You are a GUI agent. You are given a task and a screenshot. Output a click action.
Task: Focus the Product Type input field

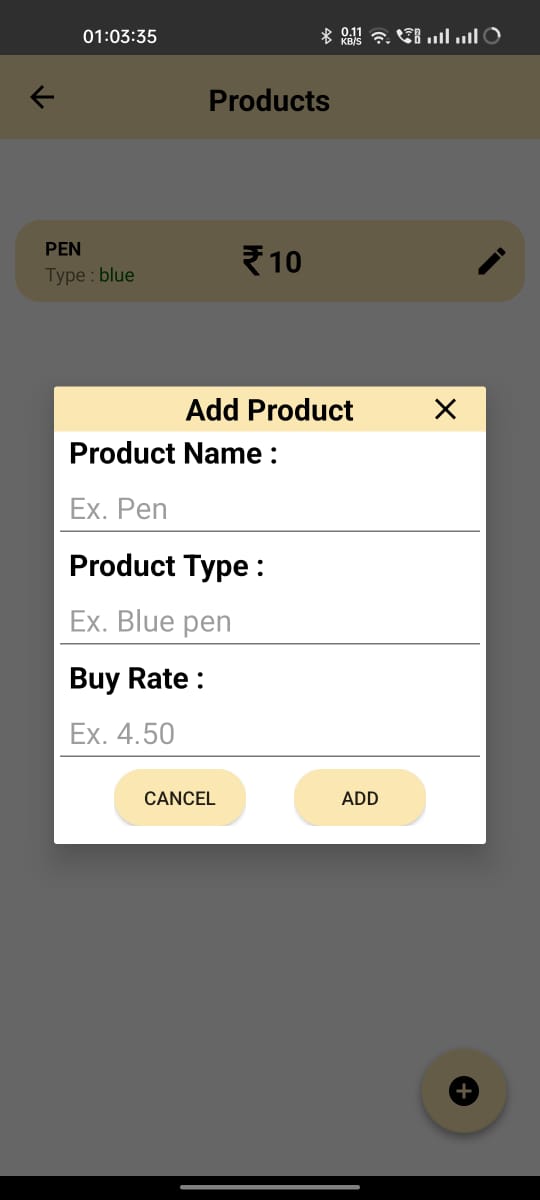[x=270, y=622]
